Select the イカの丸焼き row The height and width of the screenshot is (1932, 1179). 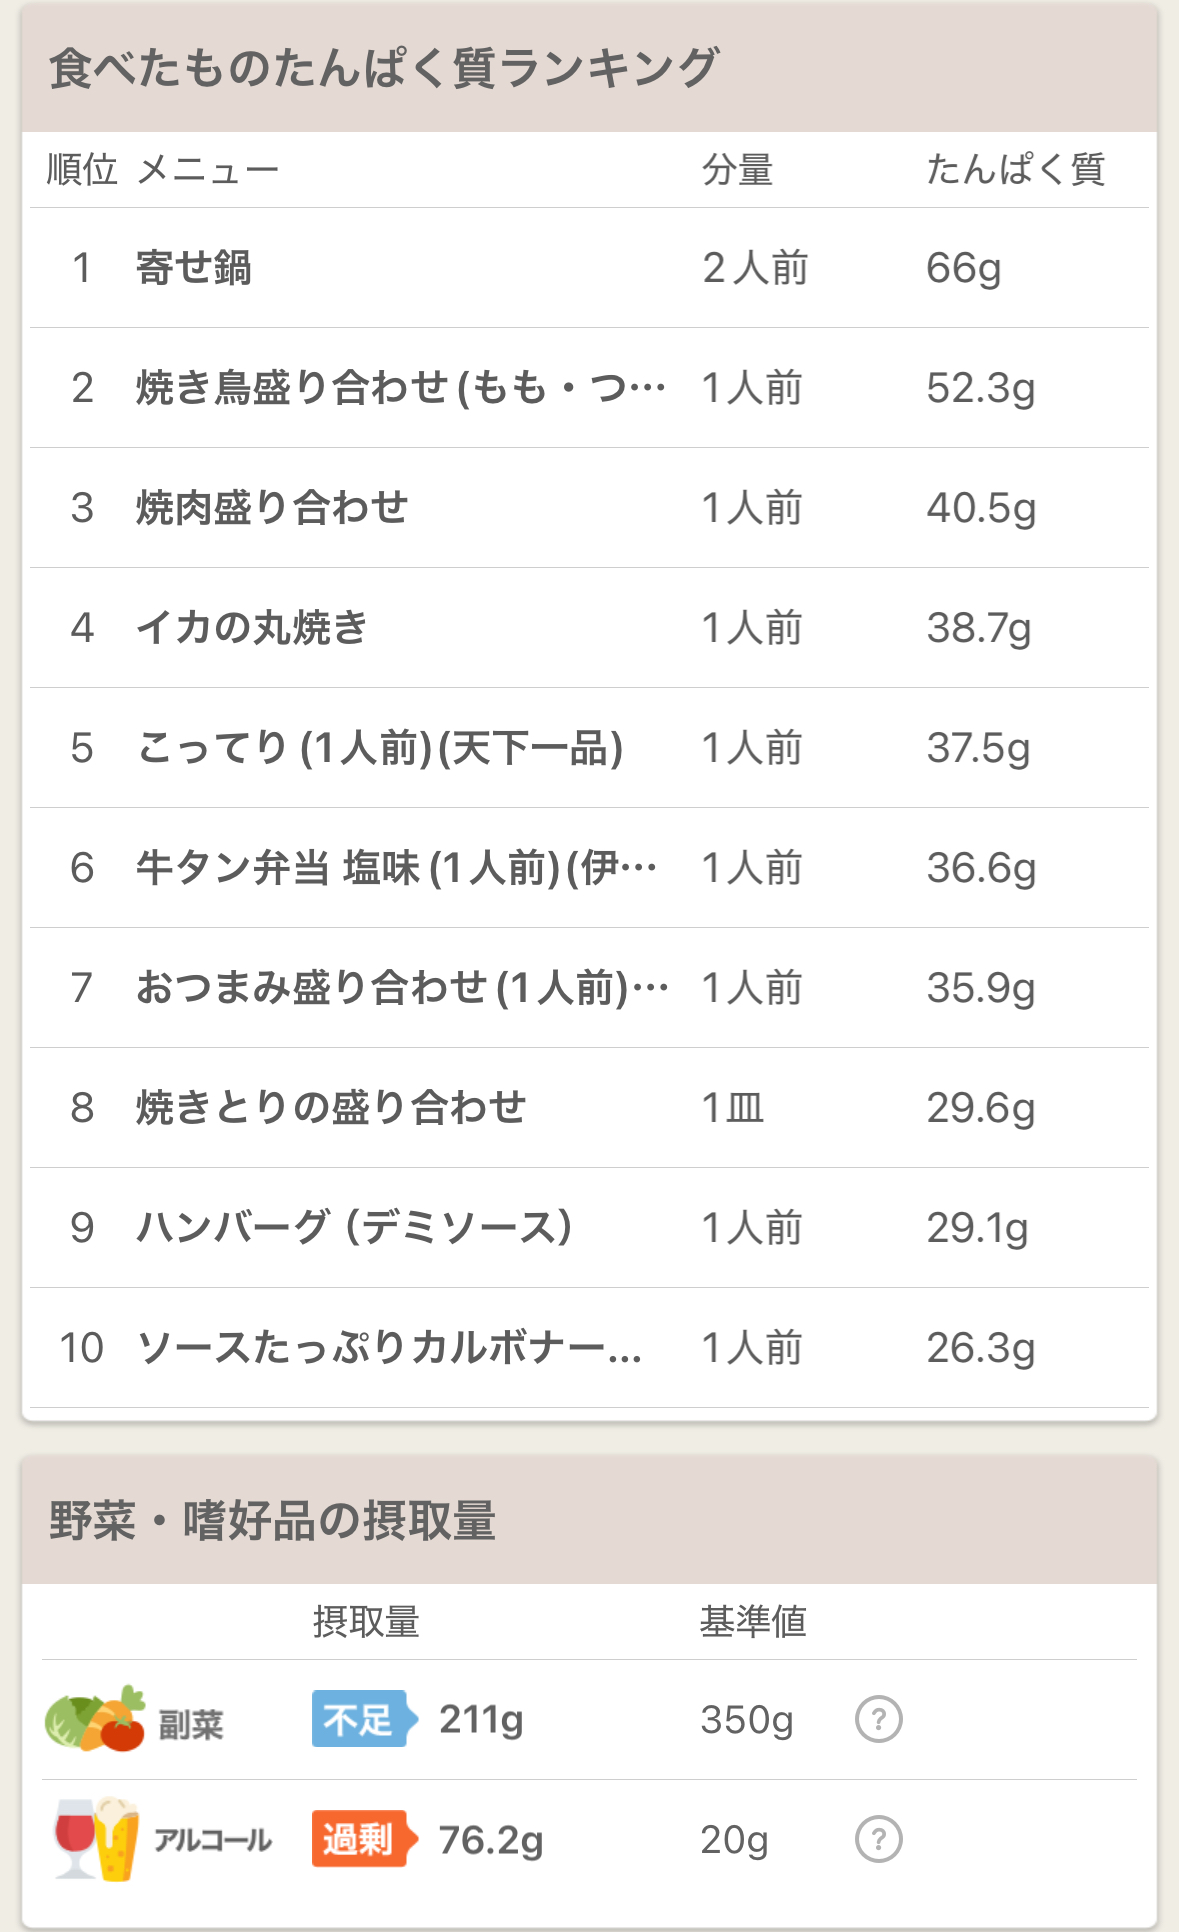589,628
